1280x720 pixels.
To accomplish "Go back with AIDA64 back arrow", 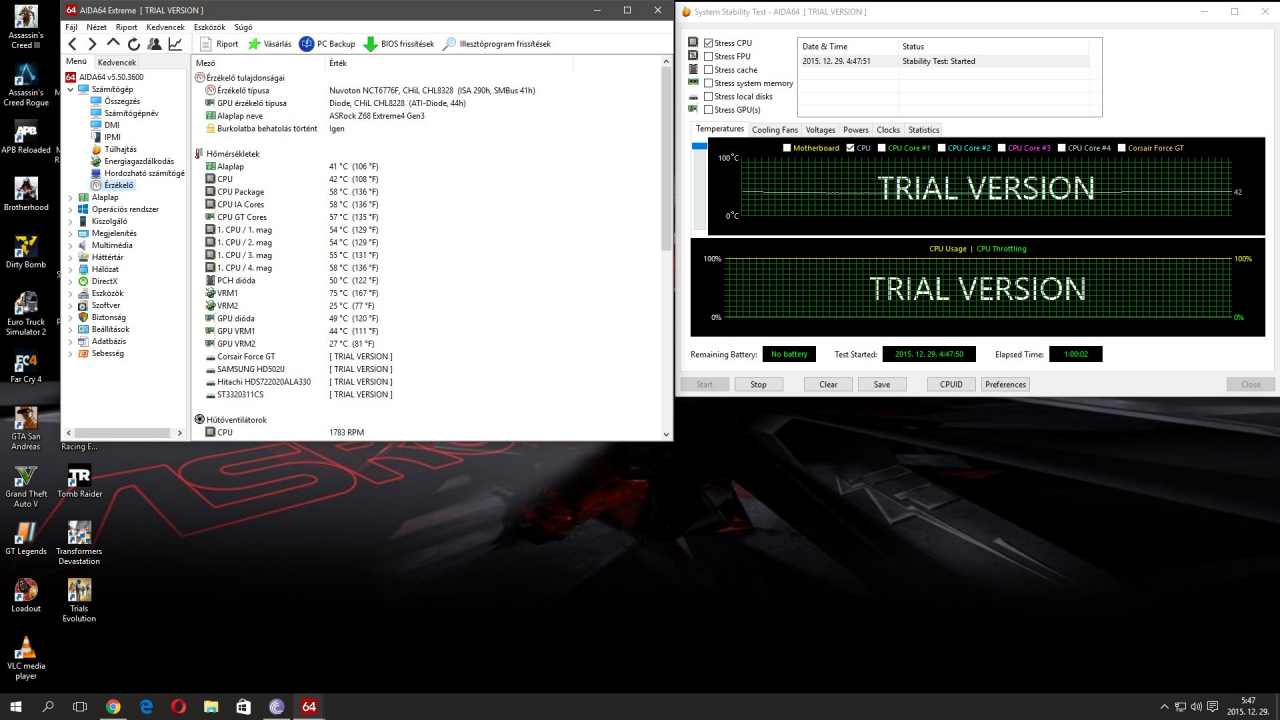I will click(72, 44).
